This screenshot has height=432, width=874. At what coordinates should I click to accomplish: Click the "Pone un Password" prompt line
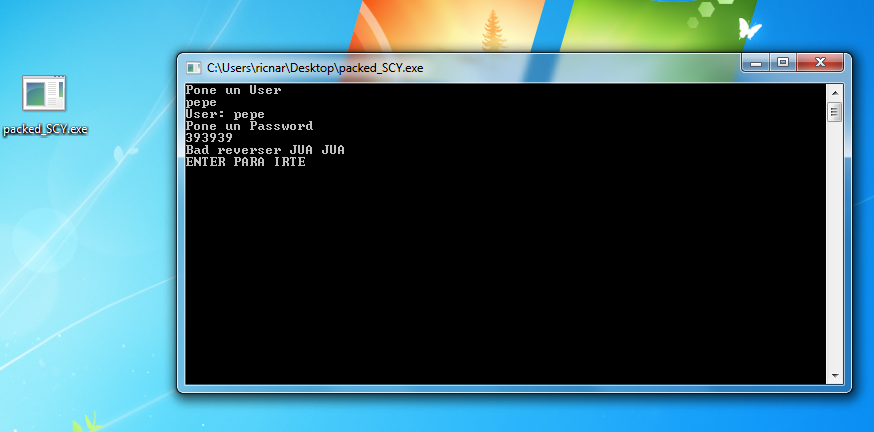[249, 126]
